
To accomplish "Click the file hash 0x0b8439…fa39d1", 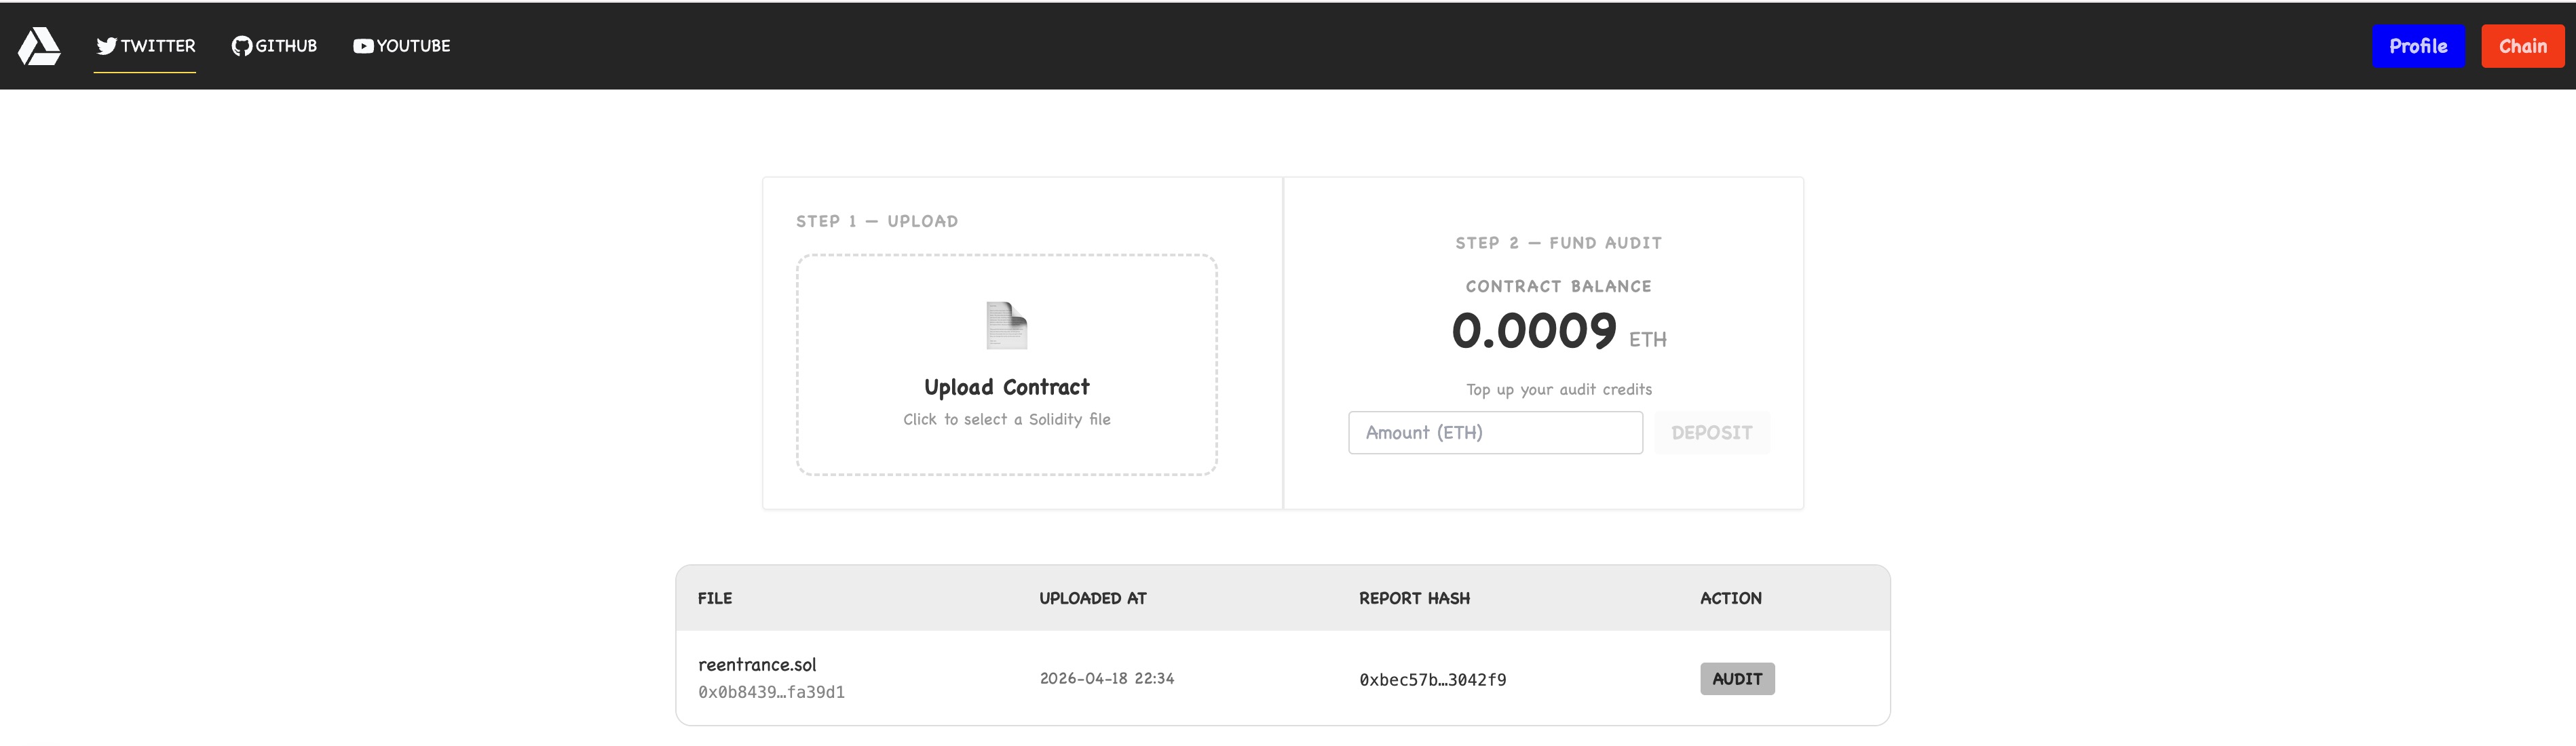I will pos(771,692).
